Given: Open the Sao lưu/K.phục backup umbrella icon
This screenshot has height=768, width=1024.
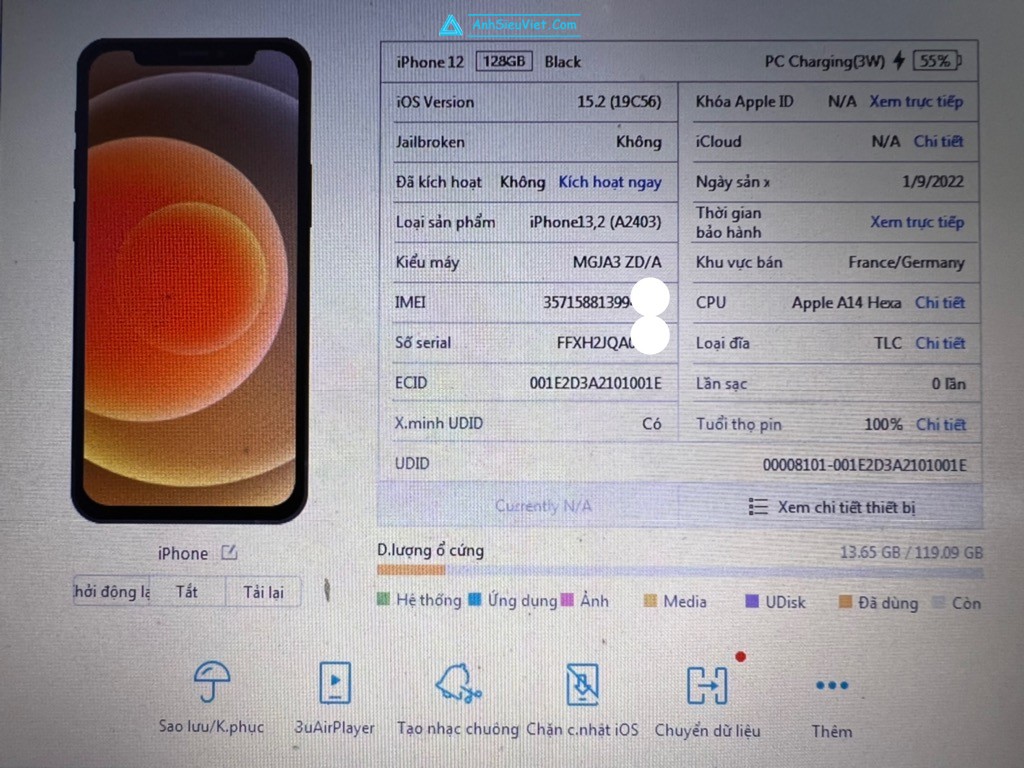Looking at the screenshot, I should click(212, 682).
